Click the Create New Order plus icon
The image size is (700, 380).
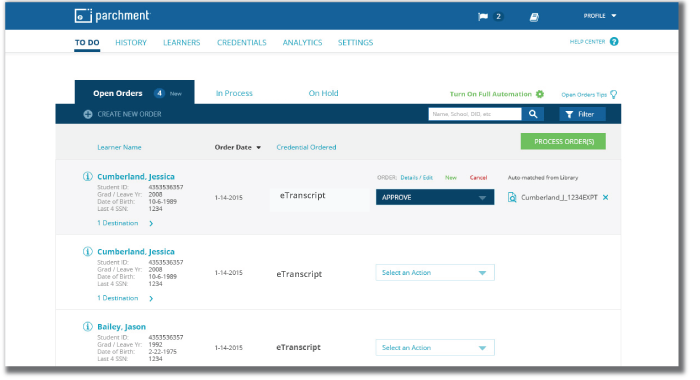[88, 114]
